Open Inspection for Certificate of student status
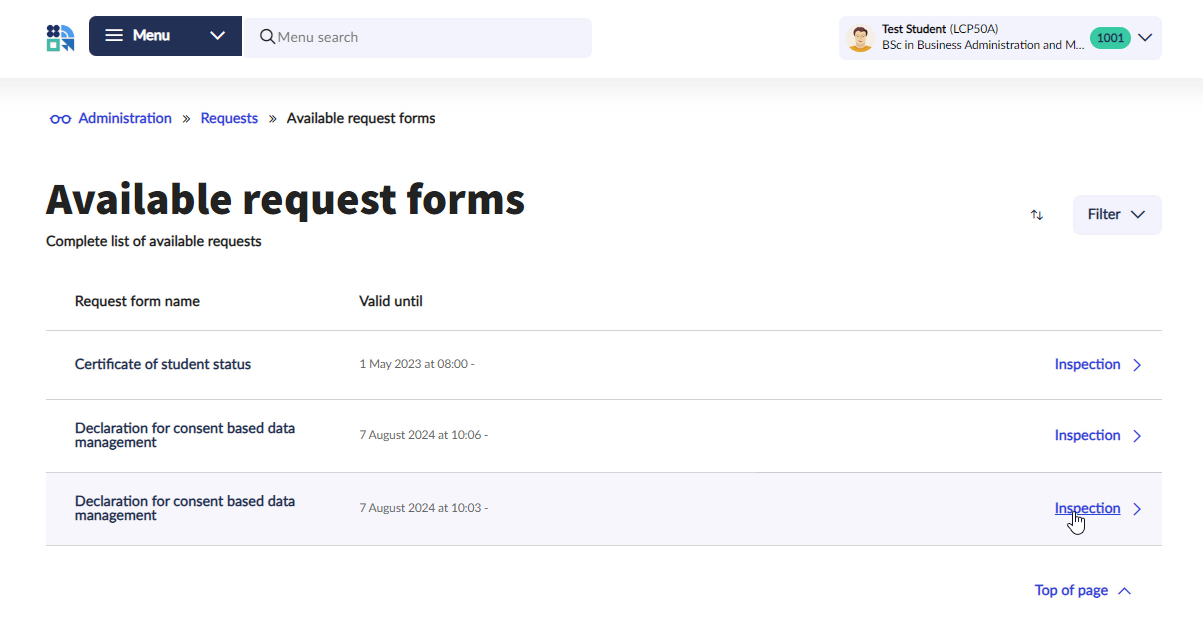 point(1087,365)
